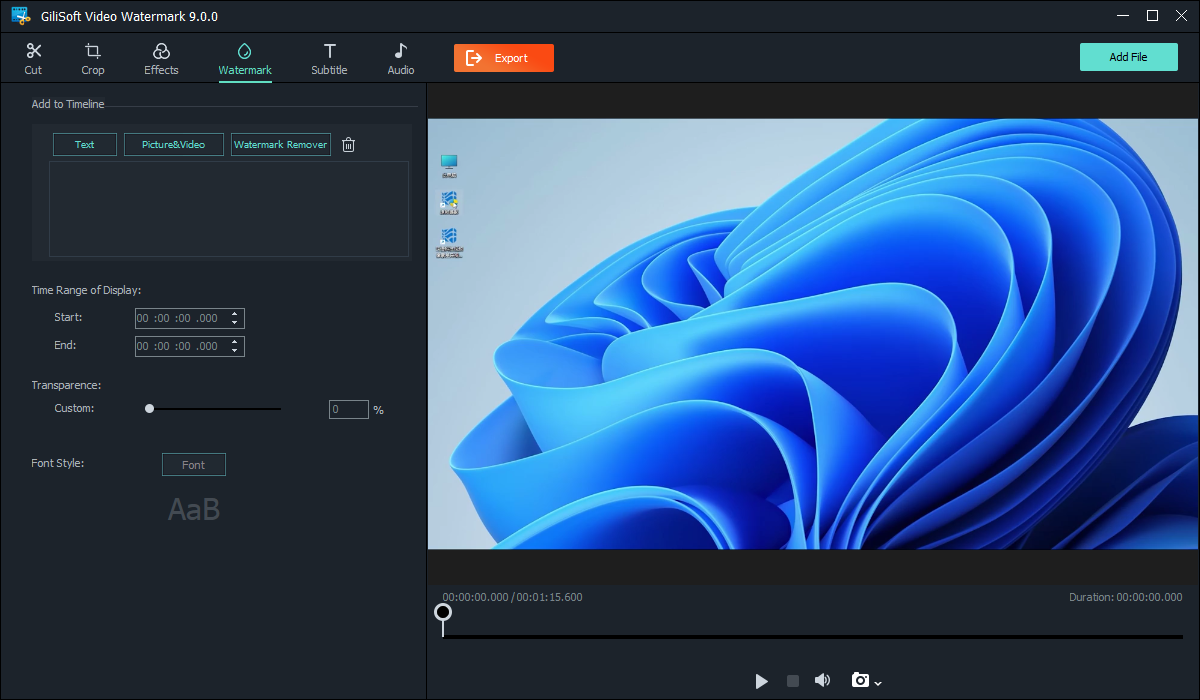Click the playback timeline track

[x=813, y=636]
